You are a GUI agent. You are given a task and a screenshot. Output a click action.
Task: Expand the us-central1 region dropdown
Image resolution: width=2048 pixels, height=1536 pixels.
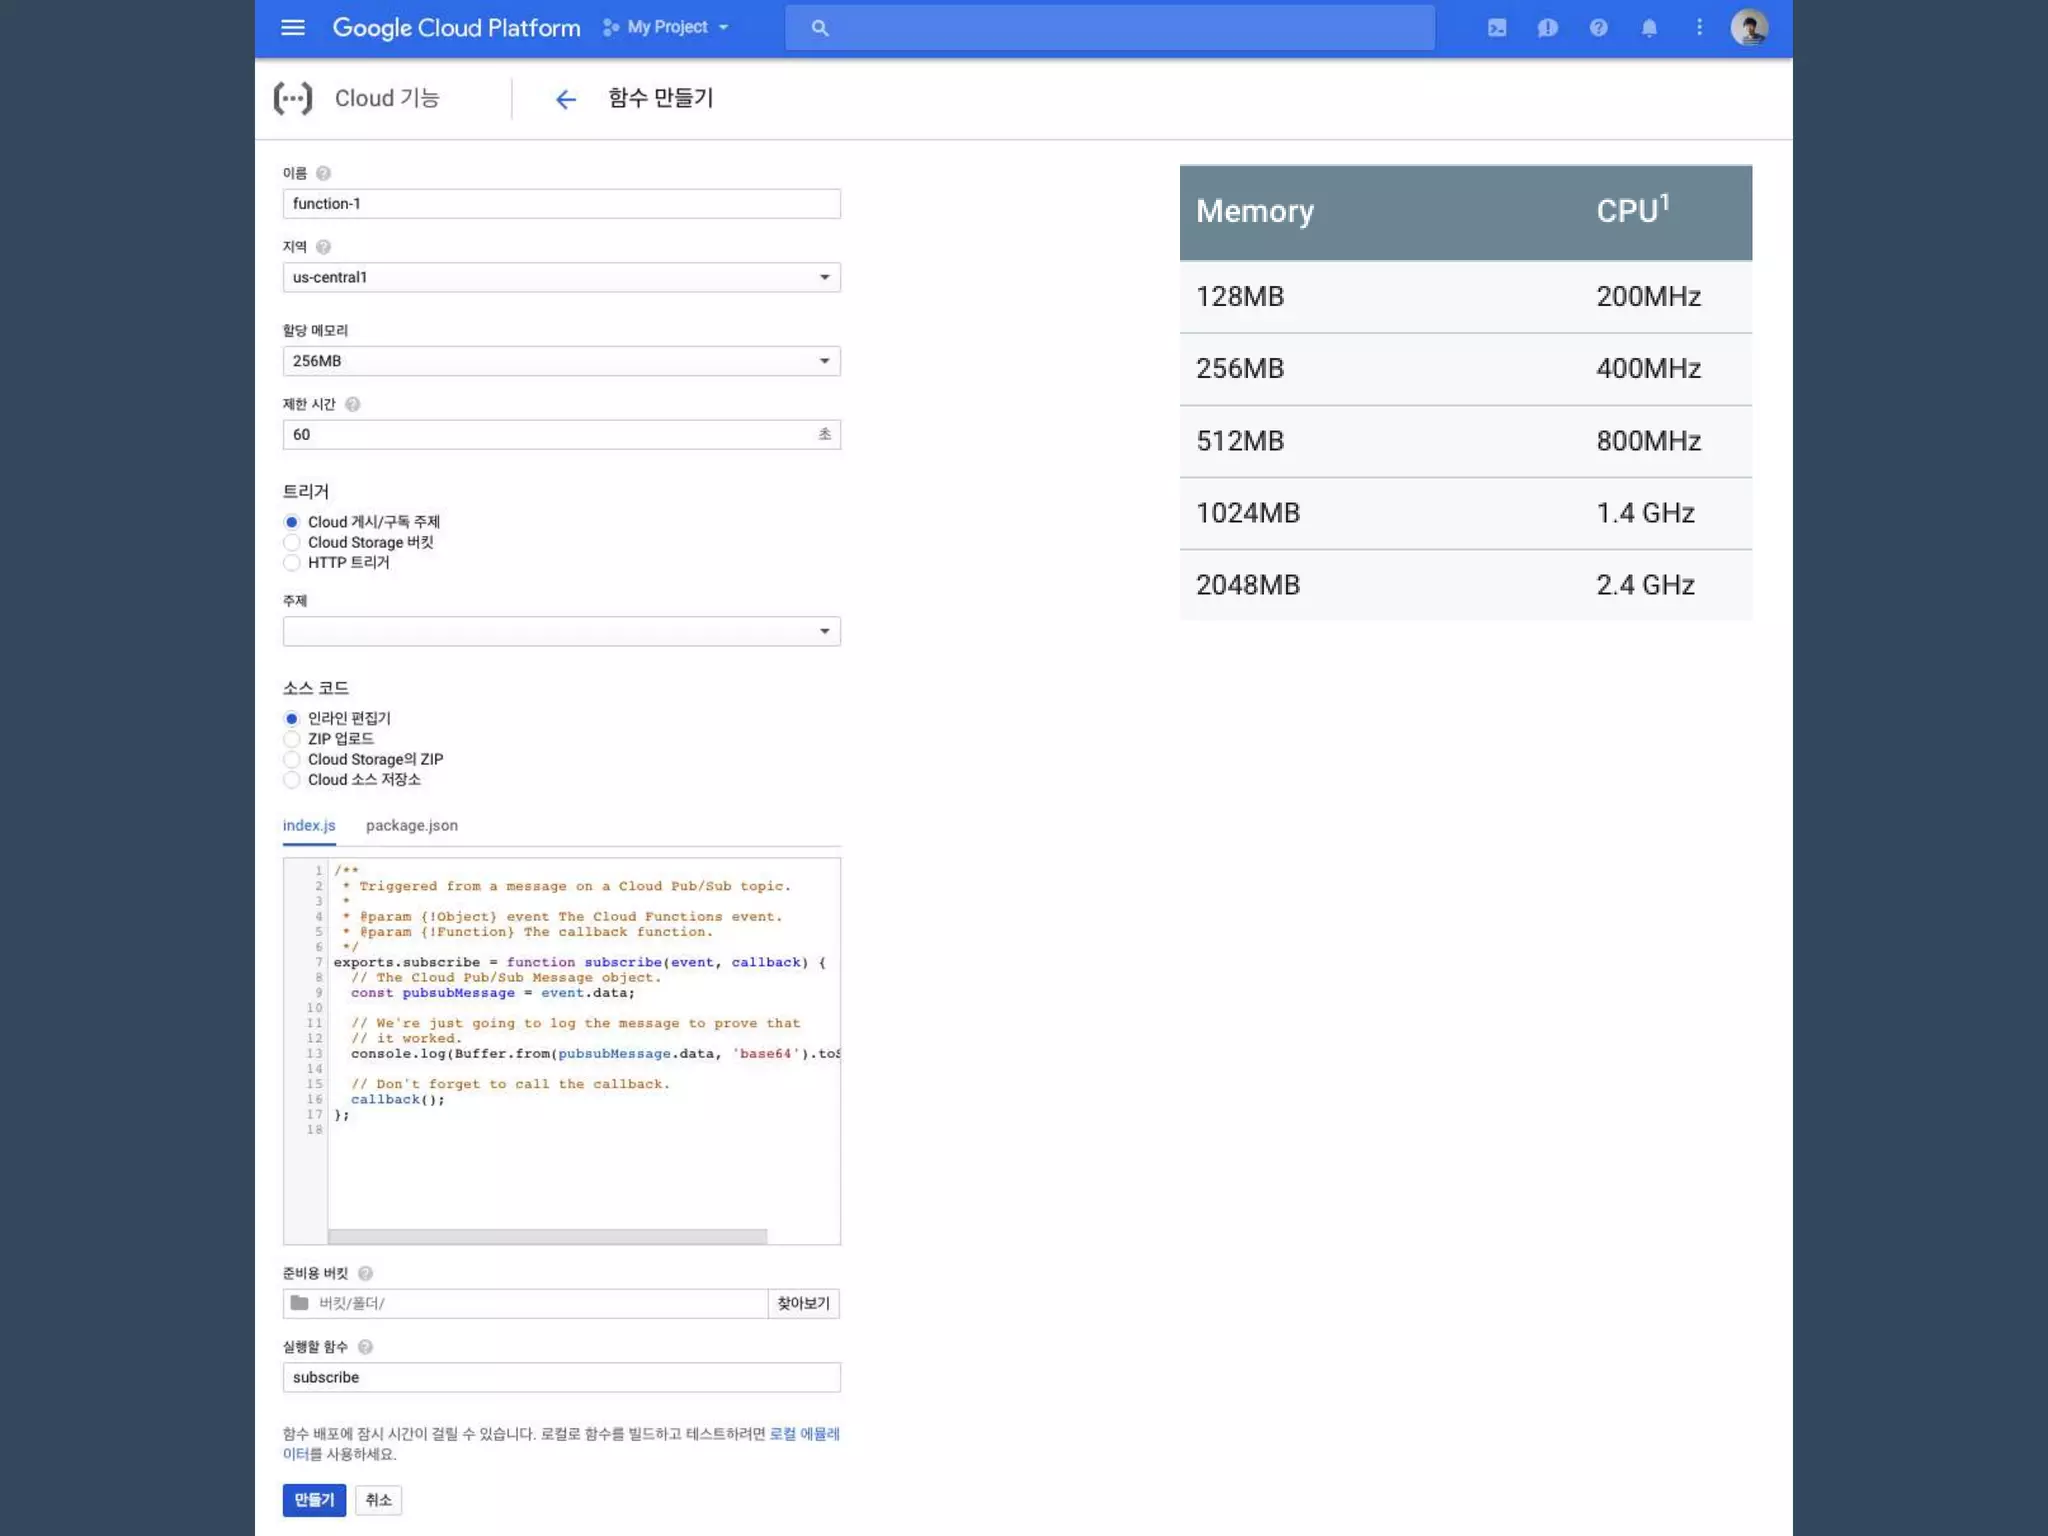(561, 278)
